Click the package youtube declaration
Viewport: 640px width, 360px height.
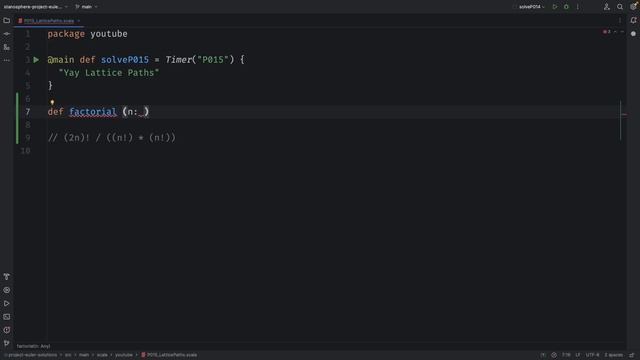coord(87,34)
